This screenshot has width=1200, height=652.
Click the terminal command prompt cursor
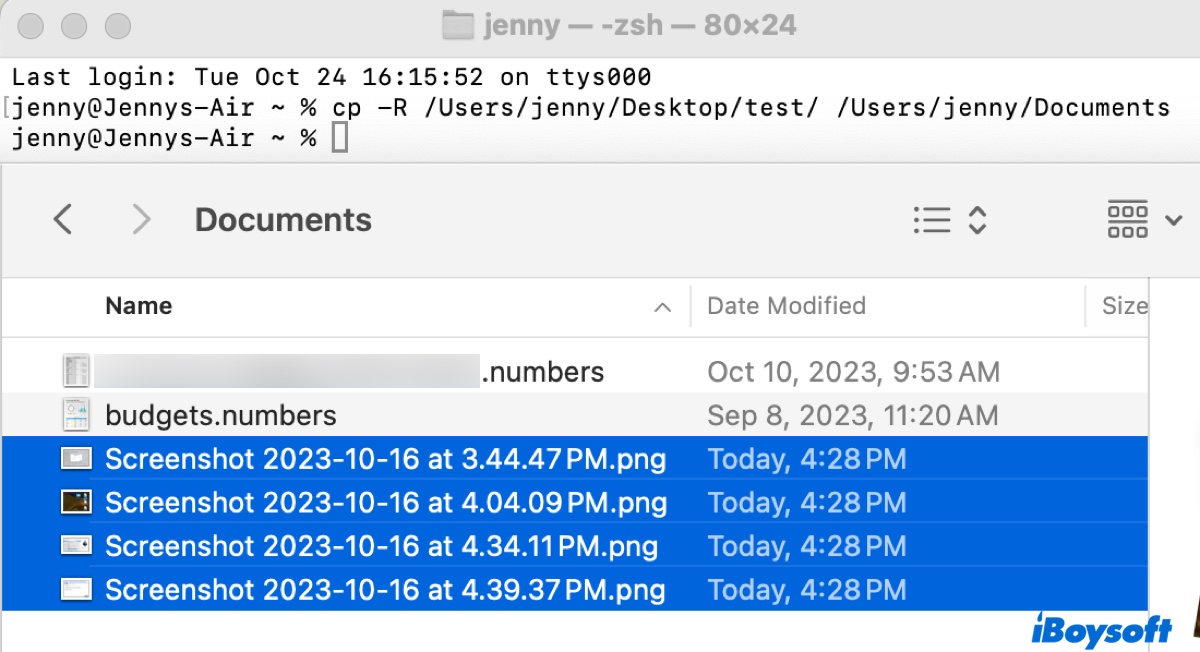point(340,138)
